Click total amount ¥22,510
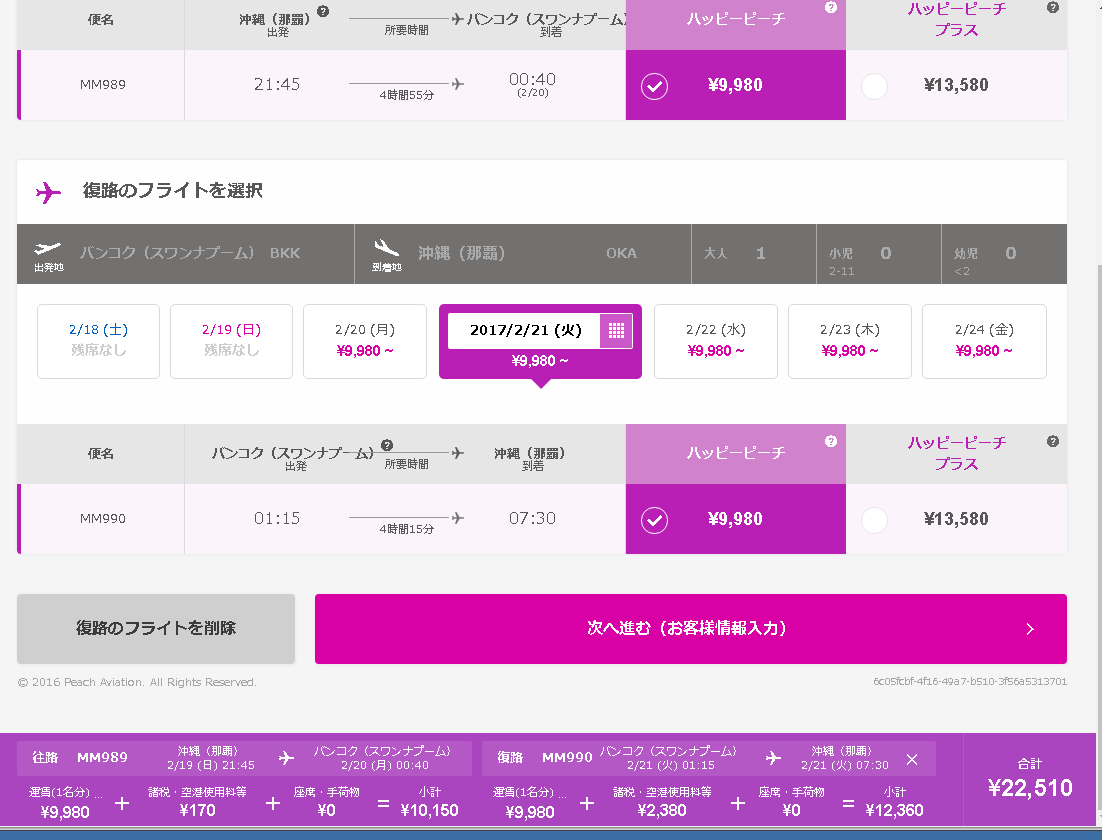The image size is (1102, 840). pos(1030,788)
